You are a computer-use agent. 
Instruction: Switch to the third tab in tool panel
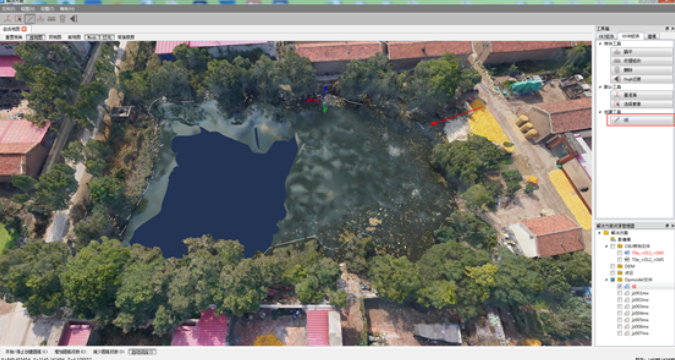(652, 37)
